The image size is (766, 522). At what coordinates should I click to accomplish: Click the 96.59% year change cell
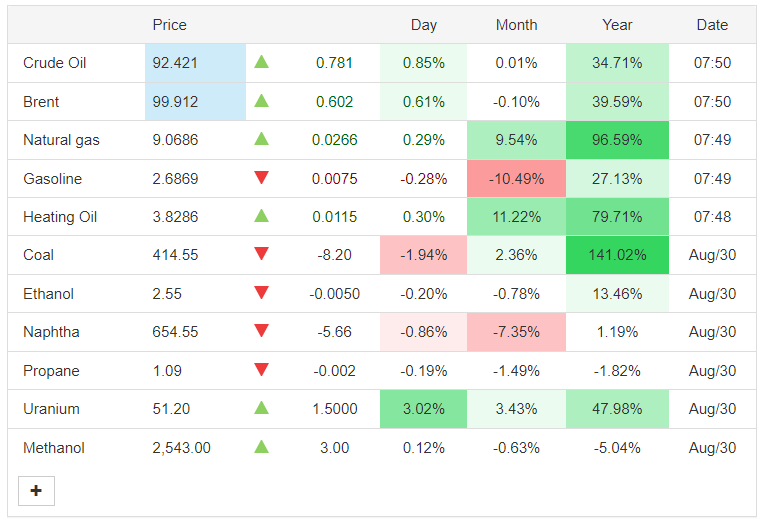coord(617,140)
